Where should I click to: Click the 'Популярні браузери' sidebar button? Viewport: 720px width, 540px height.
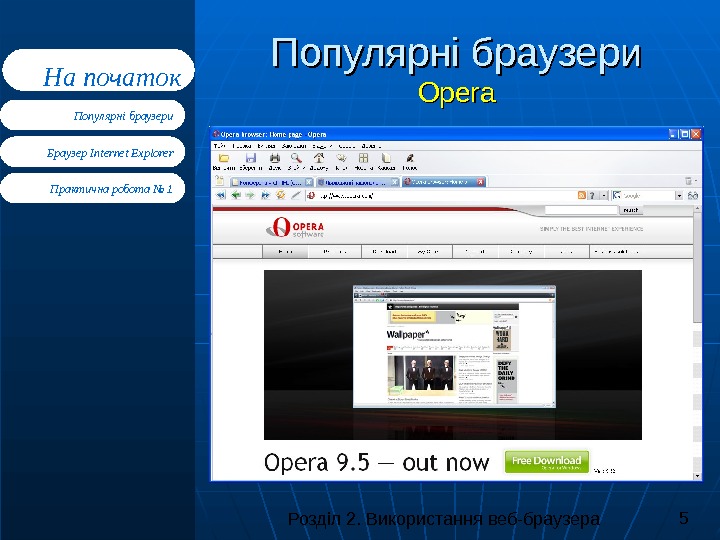[93, 115]
